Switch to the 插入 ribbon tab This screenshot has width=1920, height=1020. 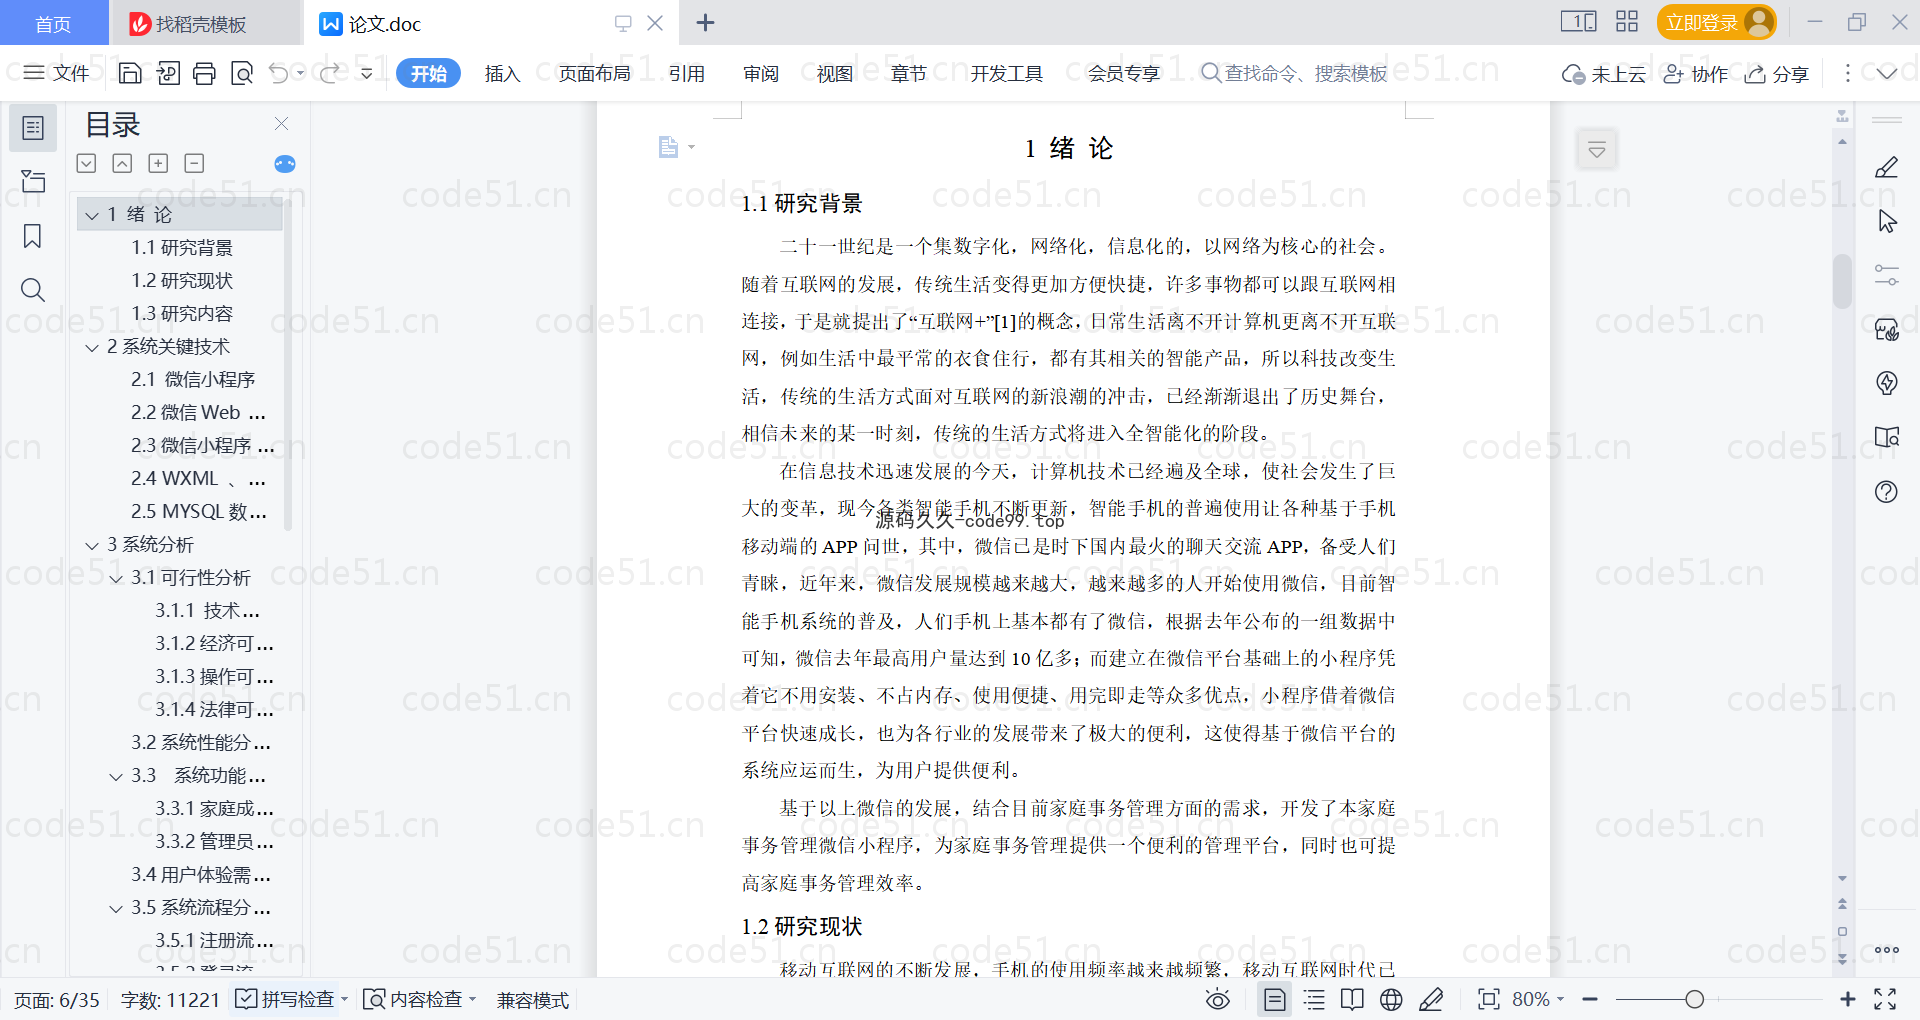(502, 73)
